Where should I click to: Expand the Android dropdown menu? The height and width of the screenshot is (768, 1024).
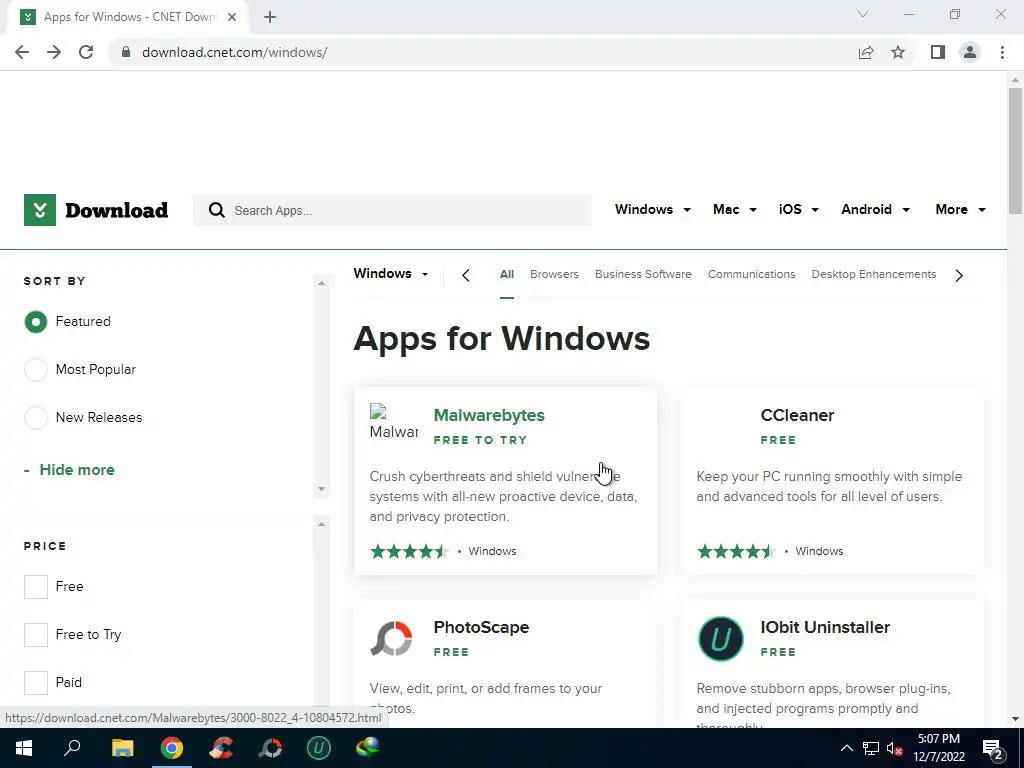click(875, 209)
